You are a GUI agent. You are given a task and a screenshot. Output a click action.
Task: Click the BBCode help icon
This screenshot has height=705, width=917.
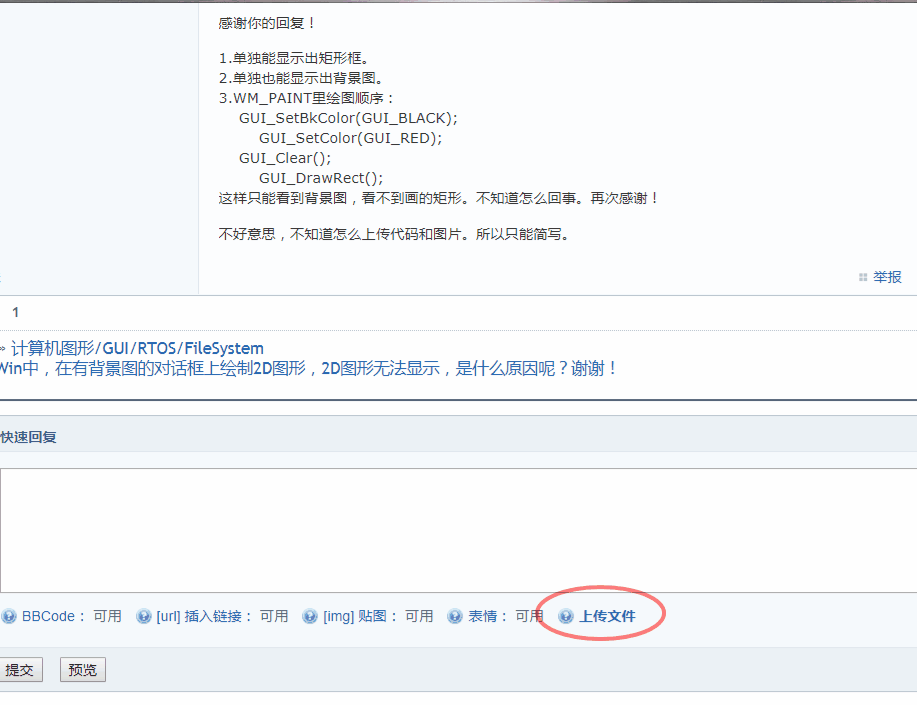click(8, 616)
